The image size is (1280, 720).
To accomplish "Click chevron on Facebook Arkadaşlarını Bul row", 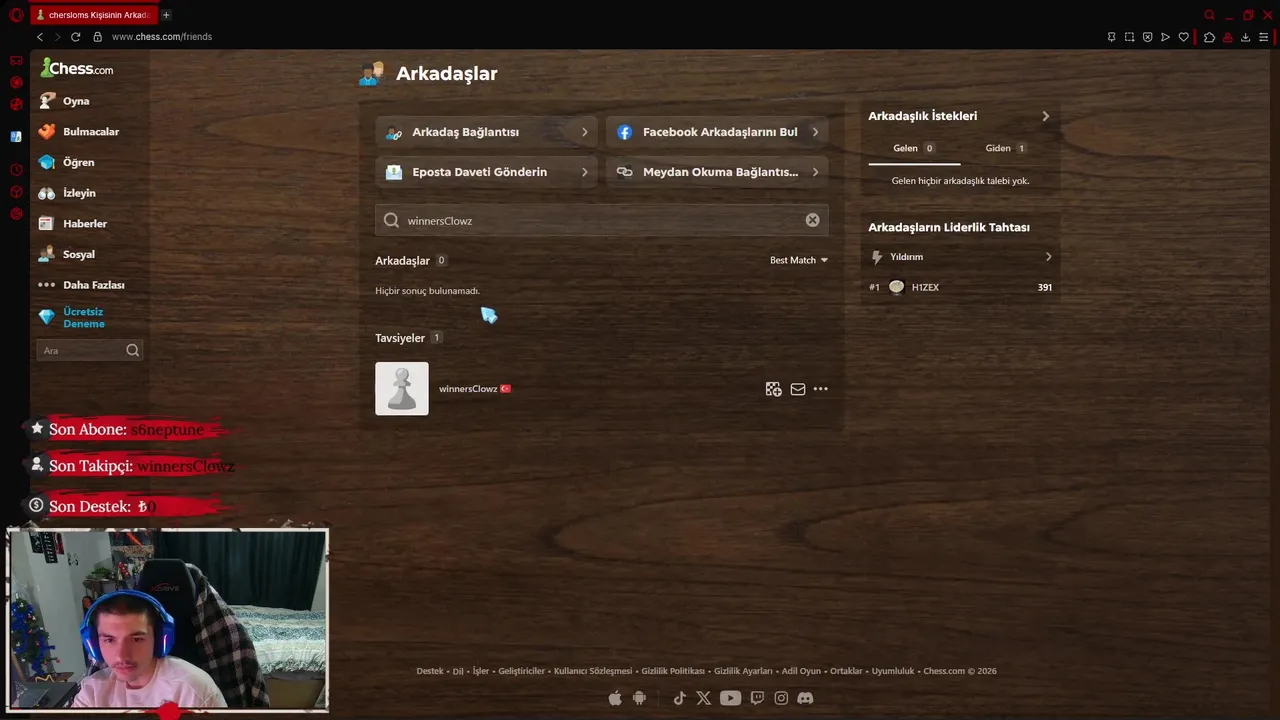I will (815, 132).
